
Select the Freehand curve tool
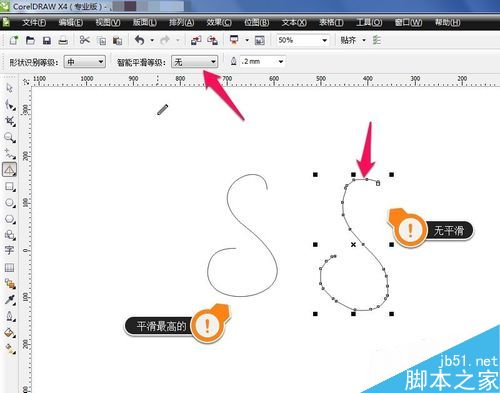tap(9, 153)
